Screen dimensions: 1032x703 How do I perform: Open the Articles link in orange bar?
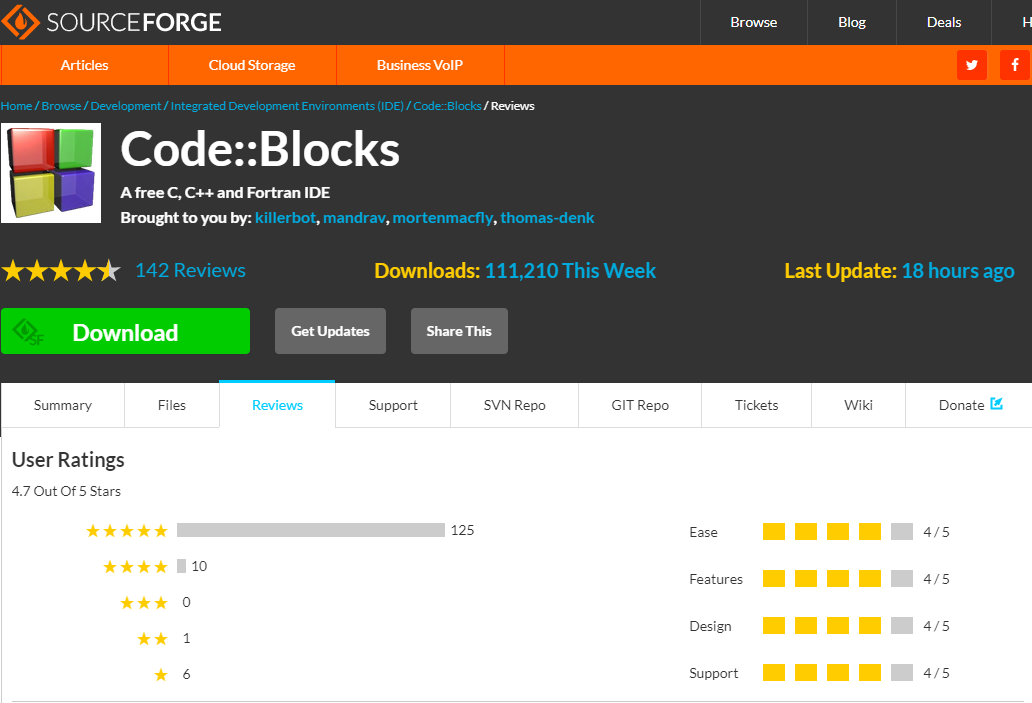[x=84, y=65]
